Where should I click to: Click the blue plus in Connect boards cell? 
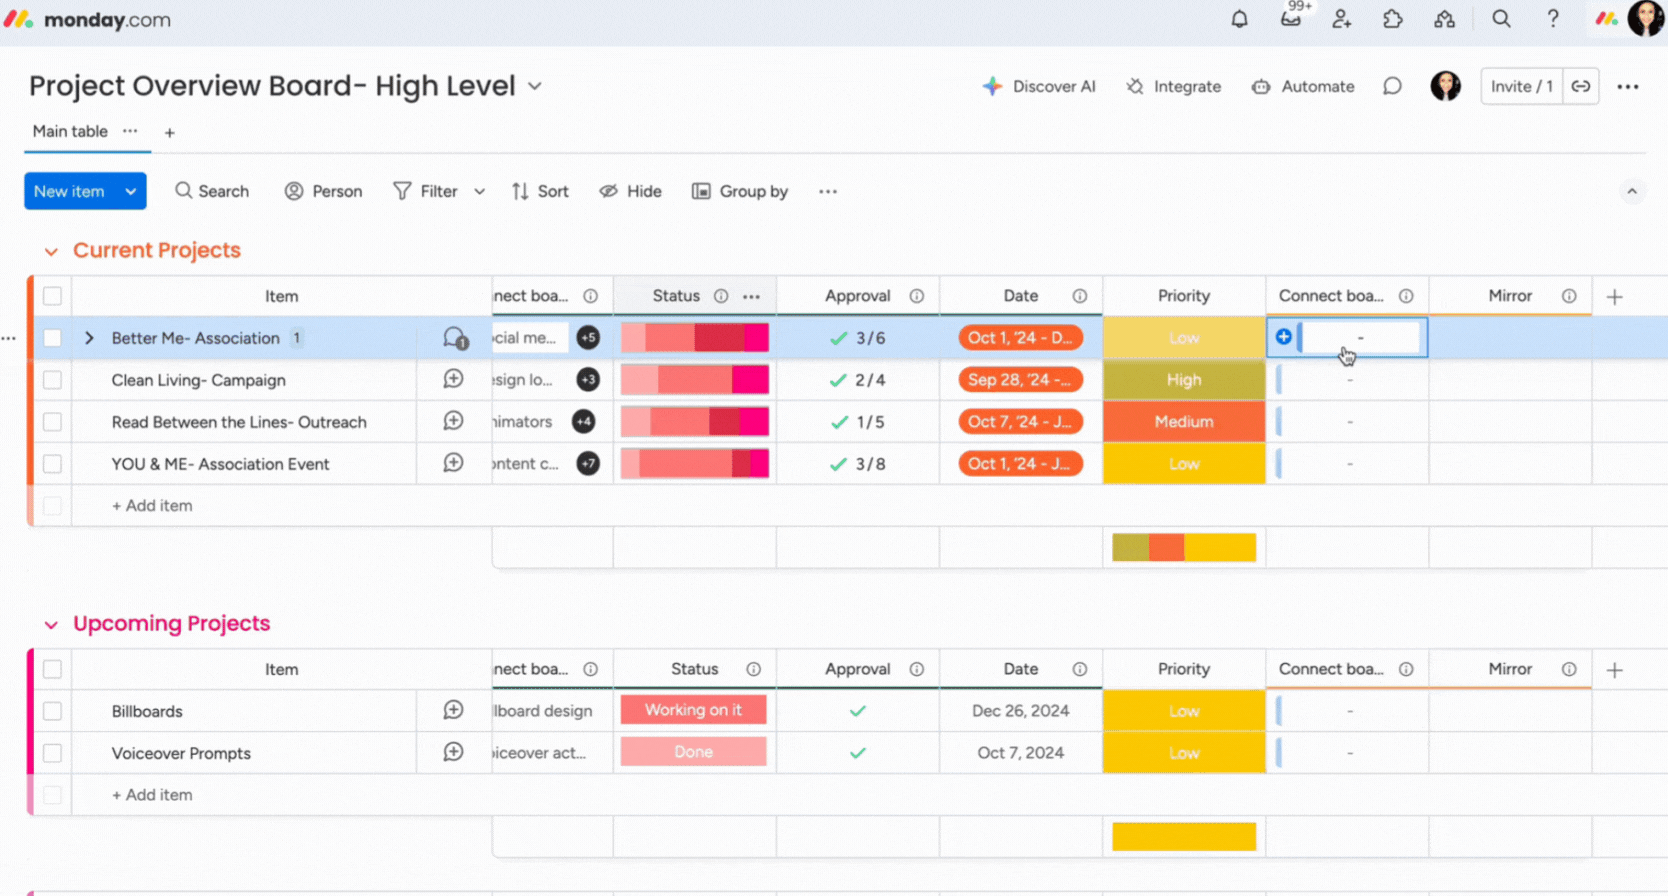coord(1284,337)
